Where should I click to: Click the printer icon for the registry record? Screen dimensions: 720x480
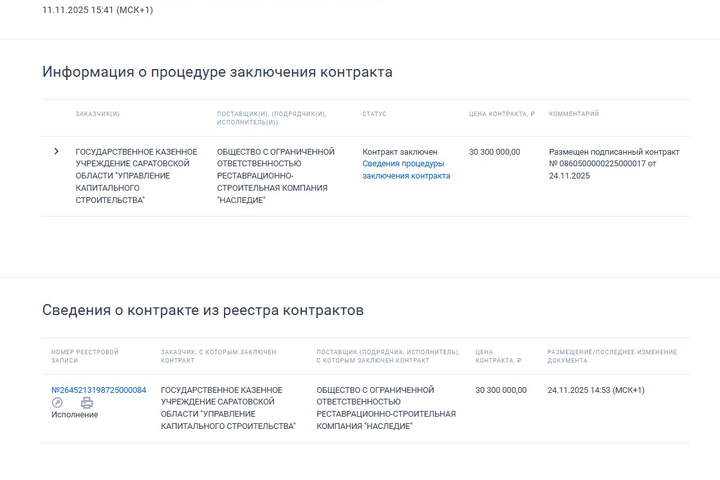coord(87,403)
